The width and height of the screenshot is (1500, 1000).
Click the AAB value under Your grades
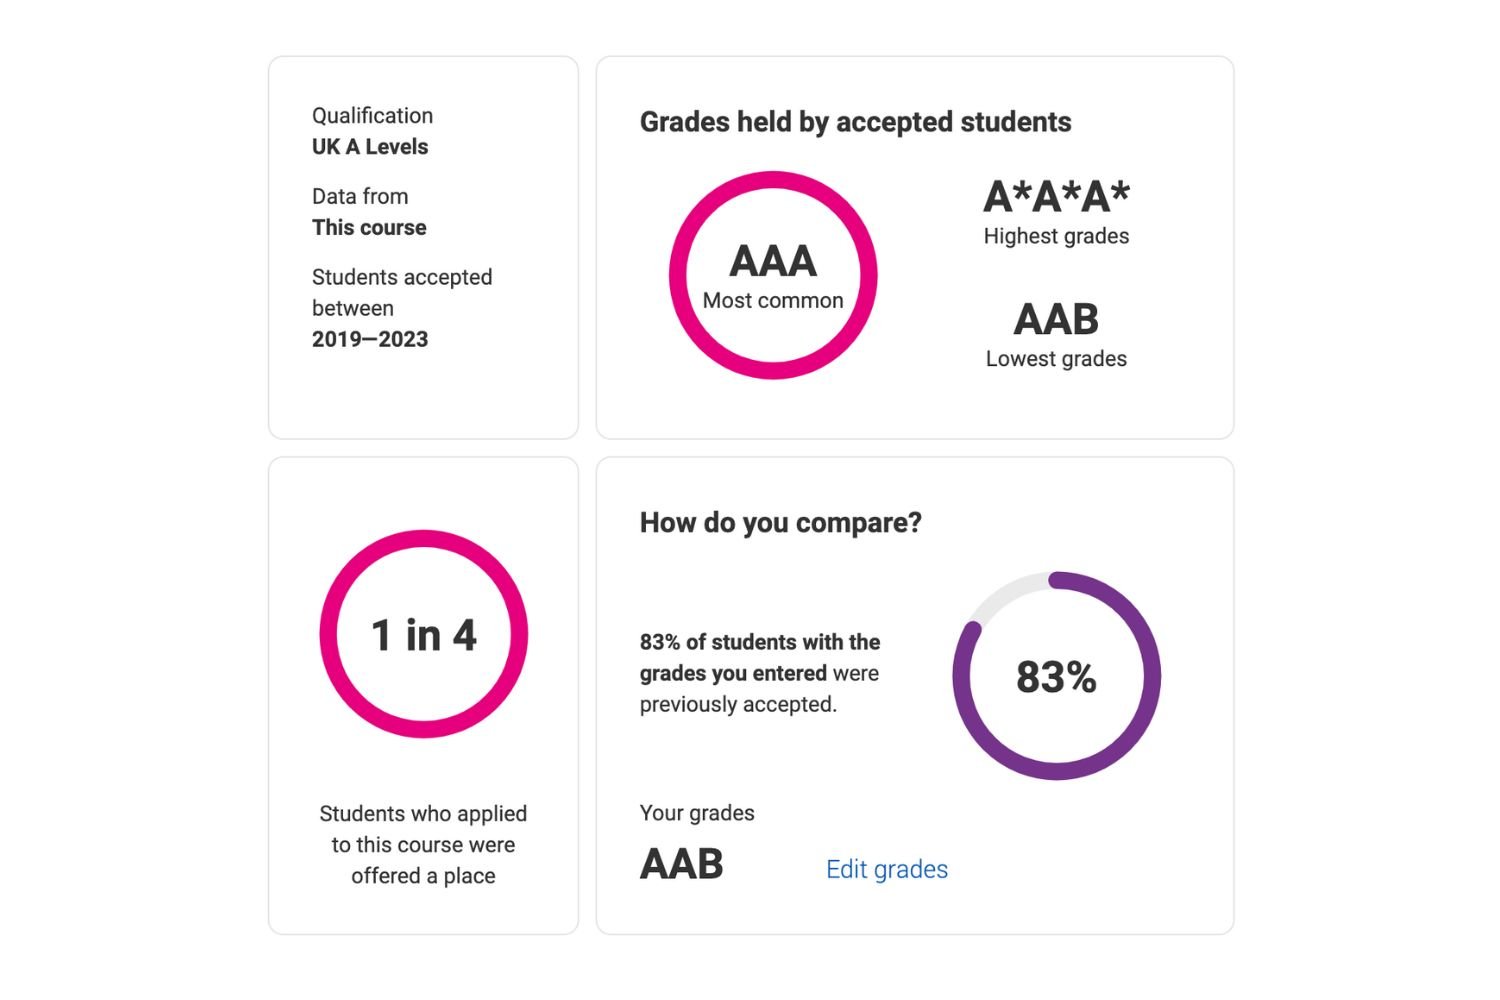coord(681,864)
